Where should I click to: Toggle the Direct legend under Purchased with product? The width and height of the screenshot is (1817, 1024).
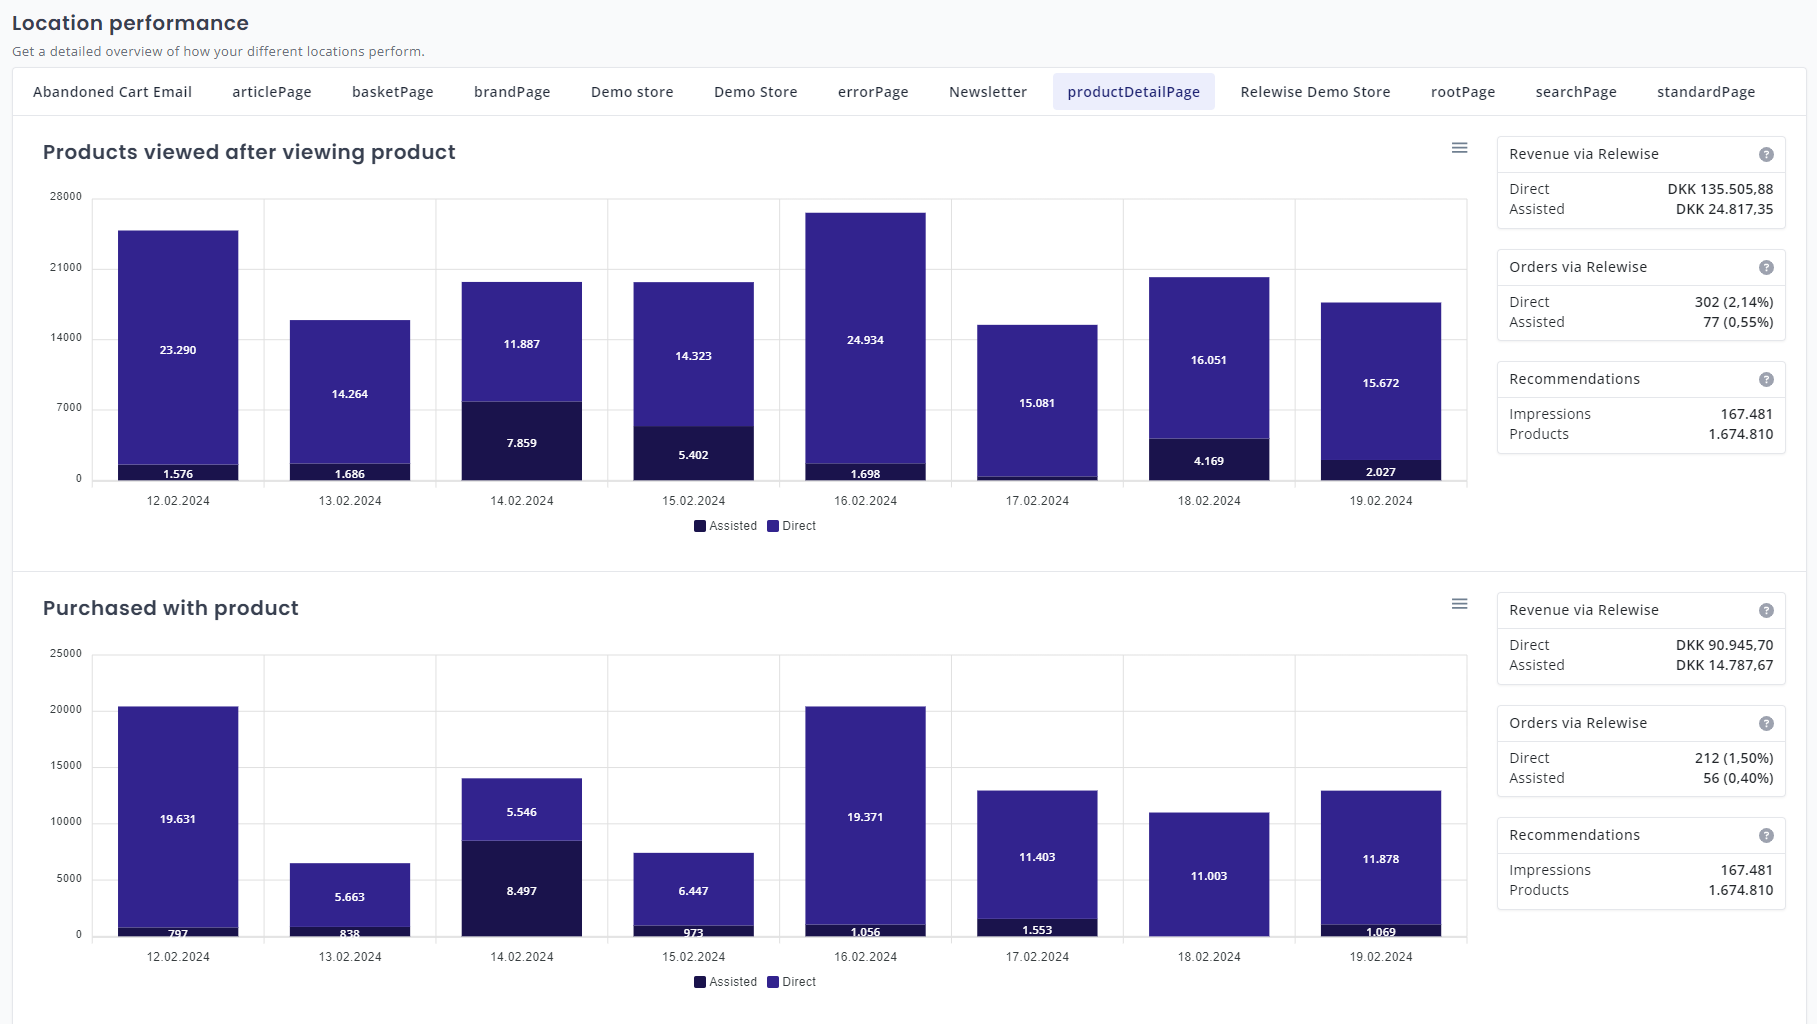tap(793, 982)
